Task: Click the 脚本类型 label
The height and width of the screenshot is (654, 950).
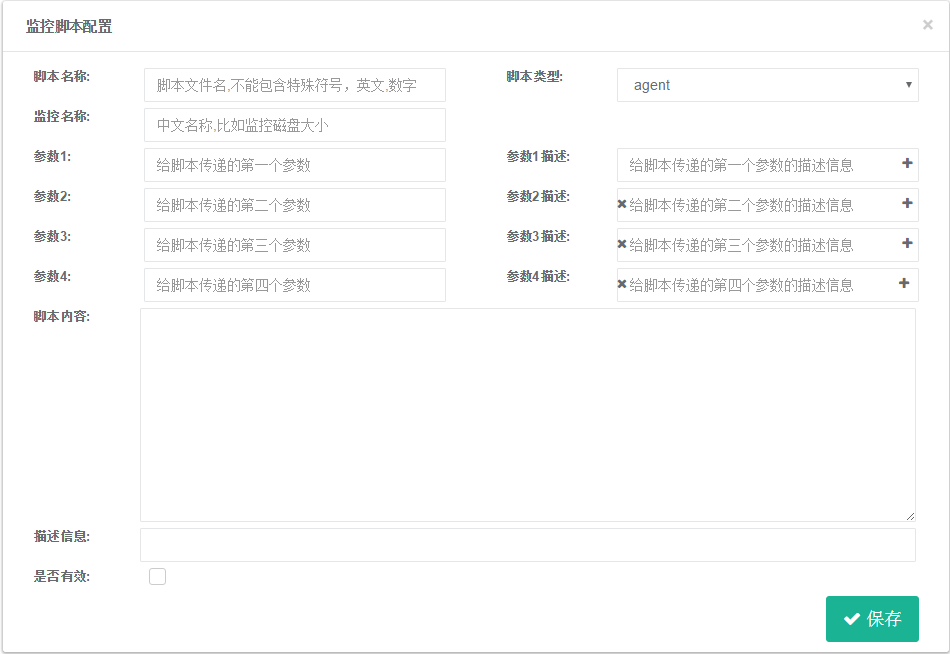Action: click(x=535, y=76)
